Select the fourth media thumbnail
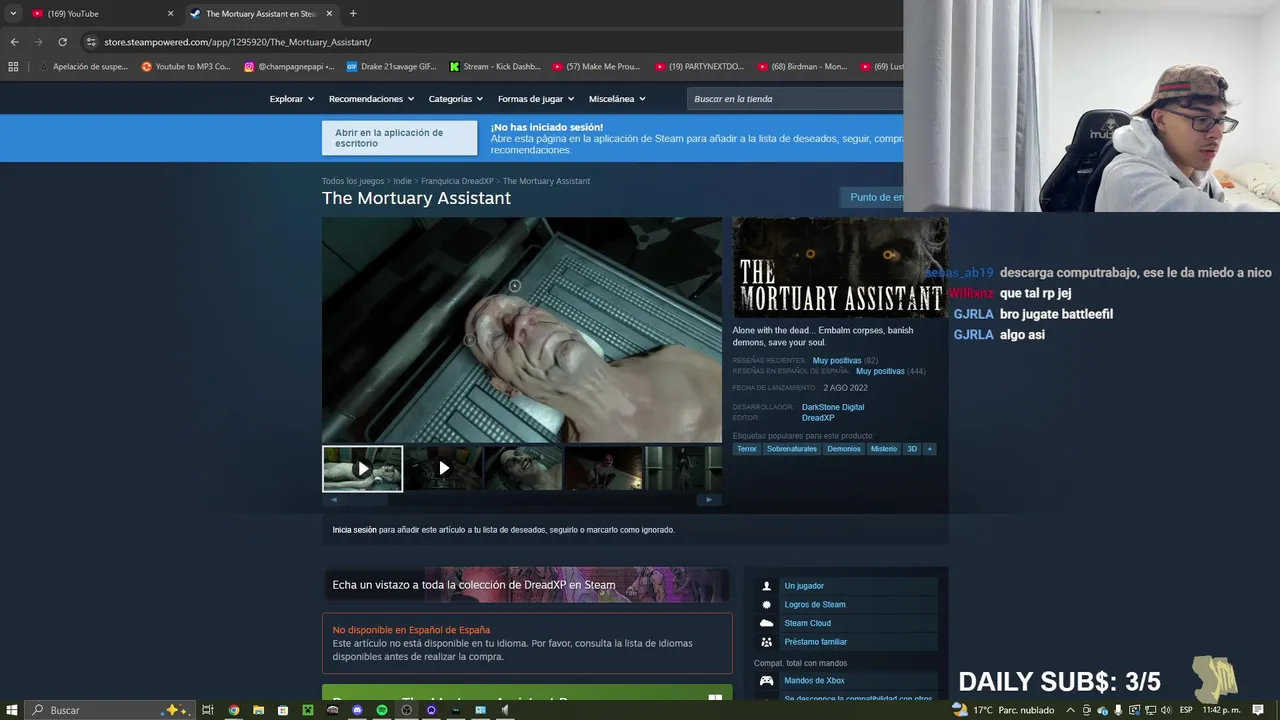Screen dimensions: 1280x720 tap(604, 468)
